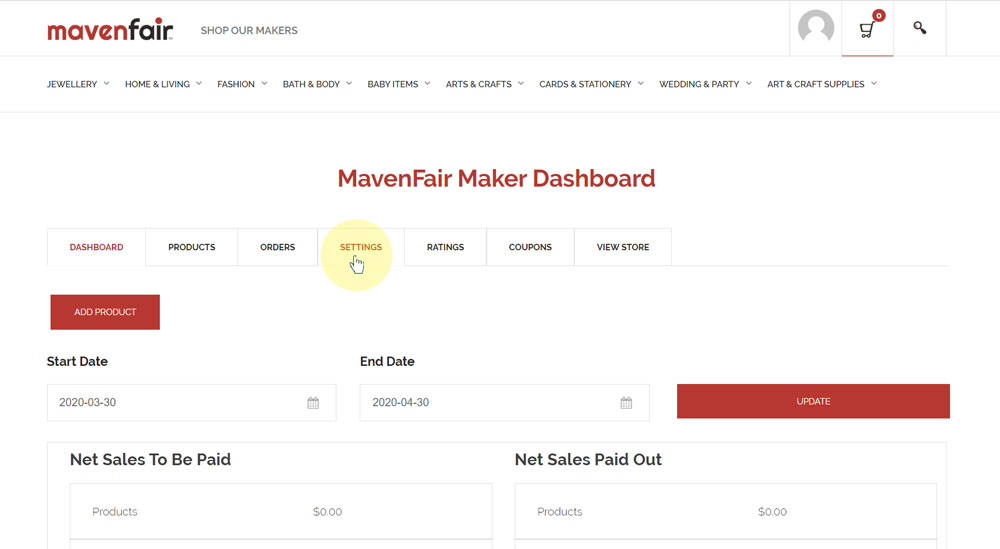The height and width of the screenshot is (549, 1000).
Task: Click Products row under Net Sales To Be Paid
Action: (281, 511)
